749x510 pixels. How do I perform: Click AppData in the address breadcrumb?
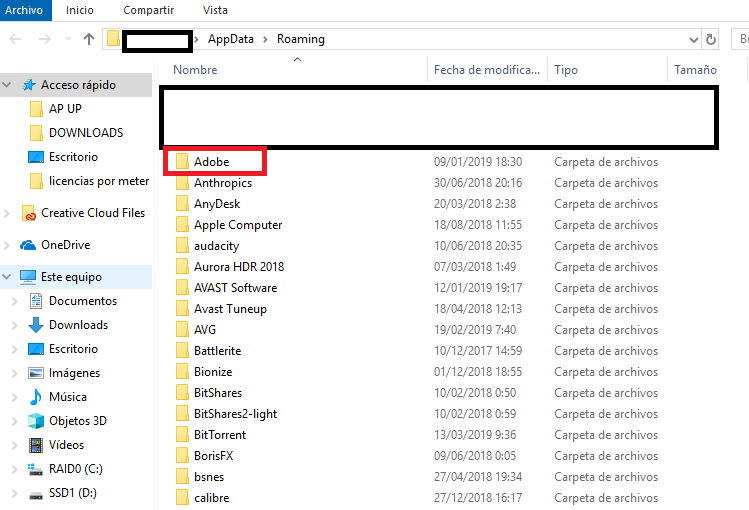click(231, 39)
